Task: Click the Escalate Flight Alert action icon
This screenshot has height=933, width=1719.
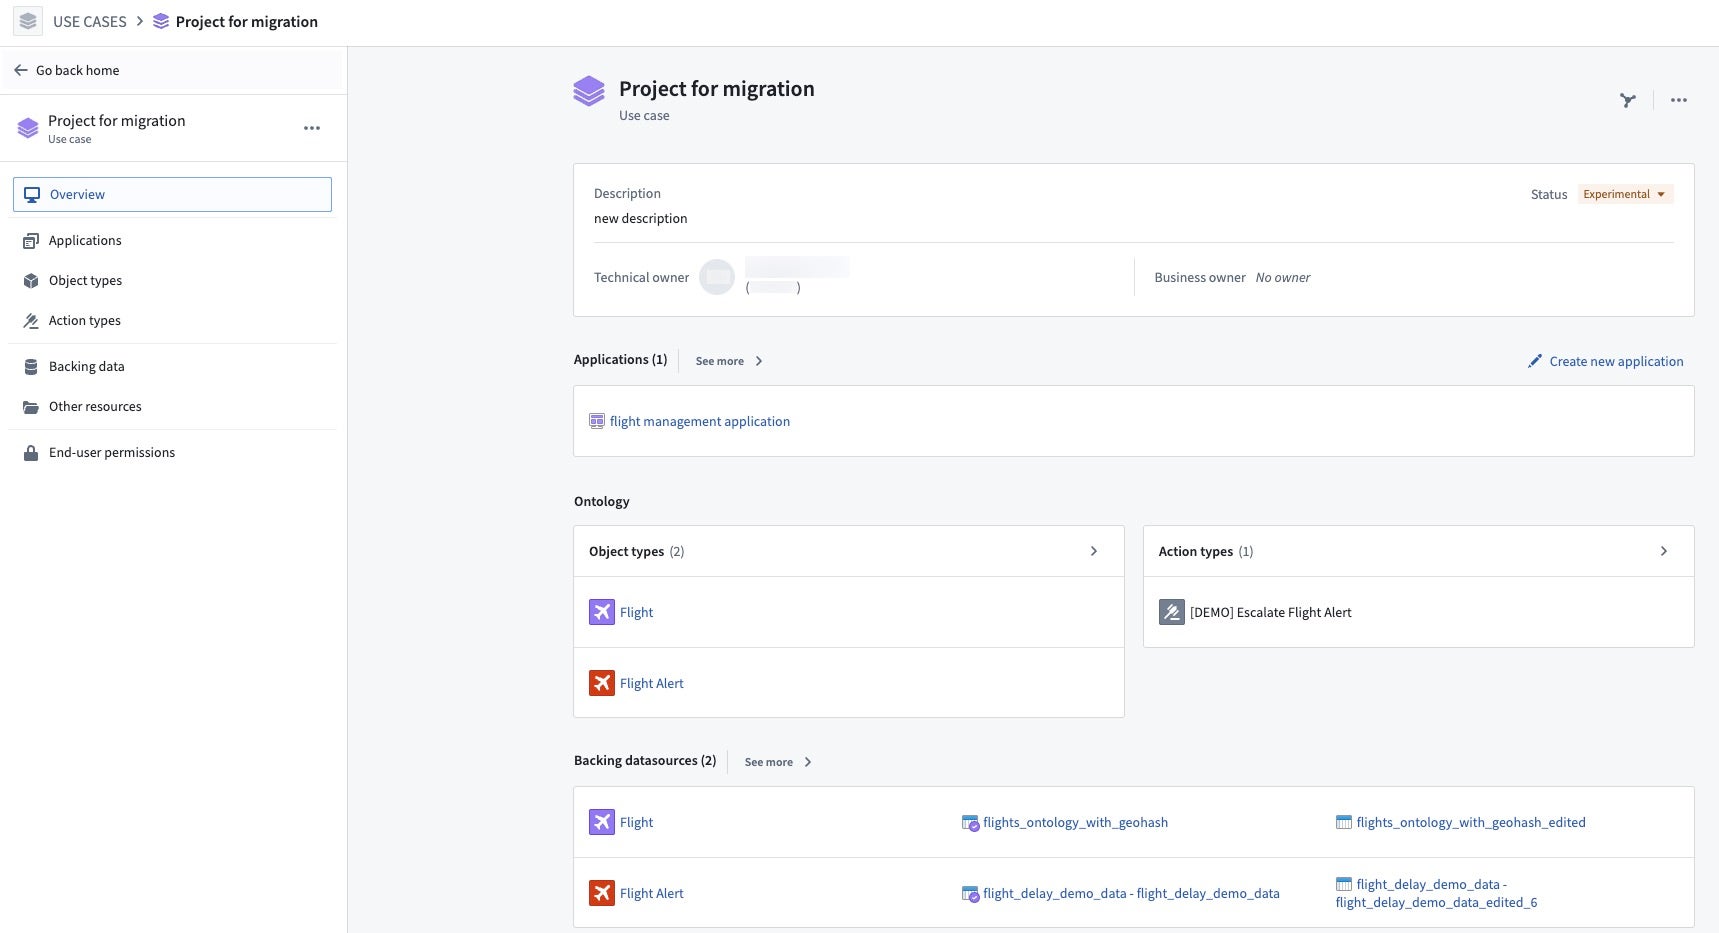Action: click(1172, 612)
